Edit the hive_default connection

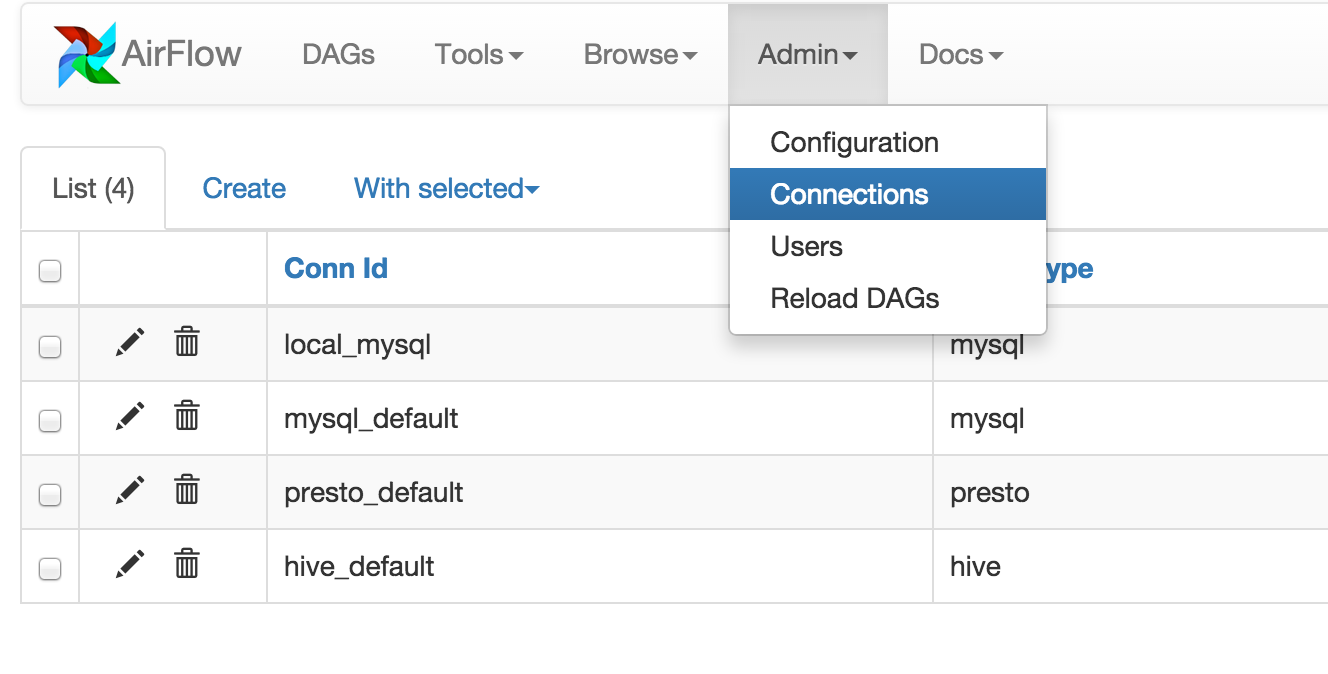tap(130, 565)
